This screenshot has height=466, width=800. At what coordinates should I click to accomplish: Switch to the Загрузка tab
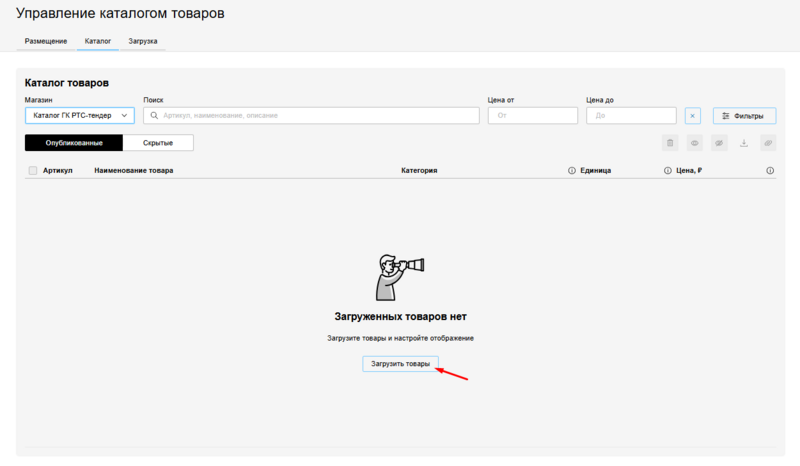(143, 41)
